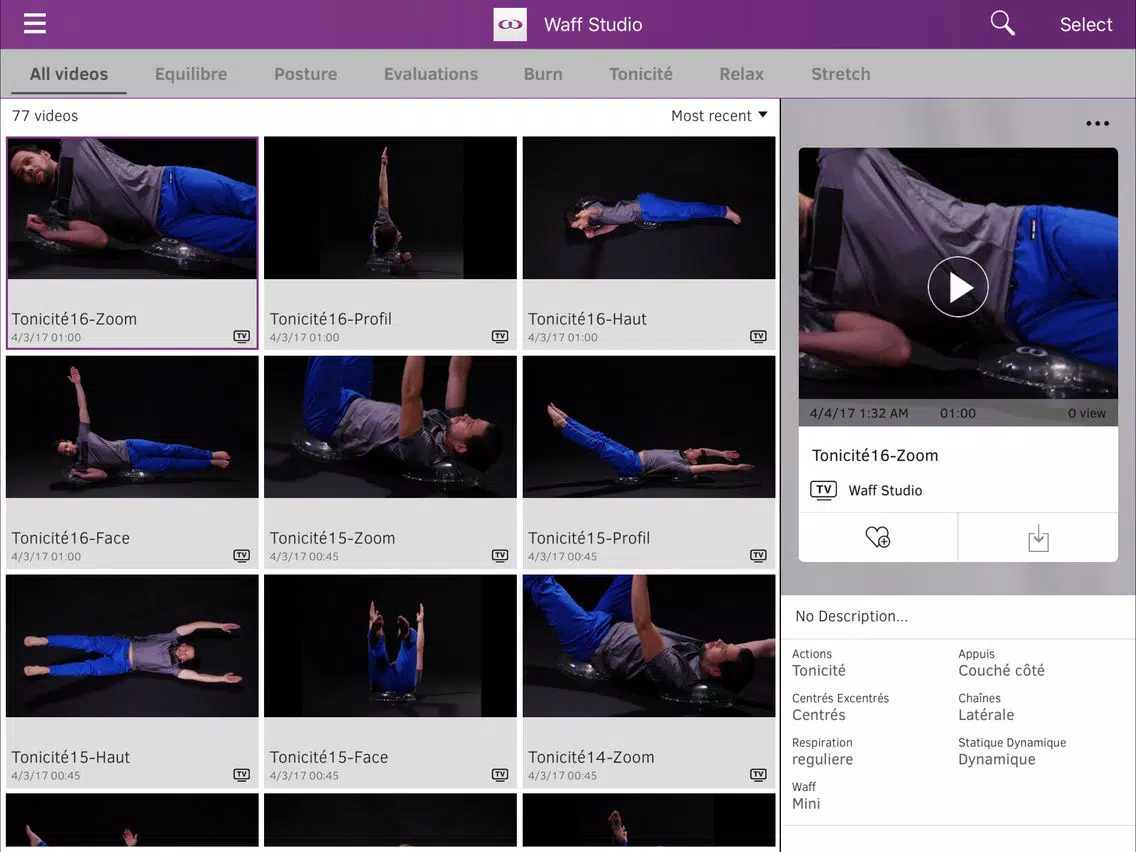The height and width of the screenshot is (852, 1136).
Task: Click the 0 view counter
Action: tap(1087, 414)
